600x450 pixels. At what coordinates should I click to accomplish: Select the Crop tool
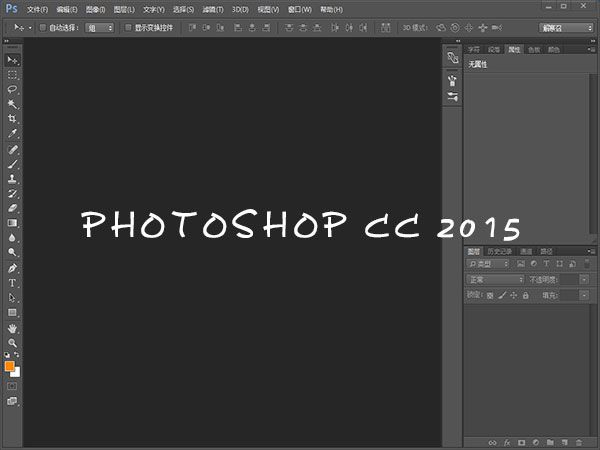point(12,118)
